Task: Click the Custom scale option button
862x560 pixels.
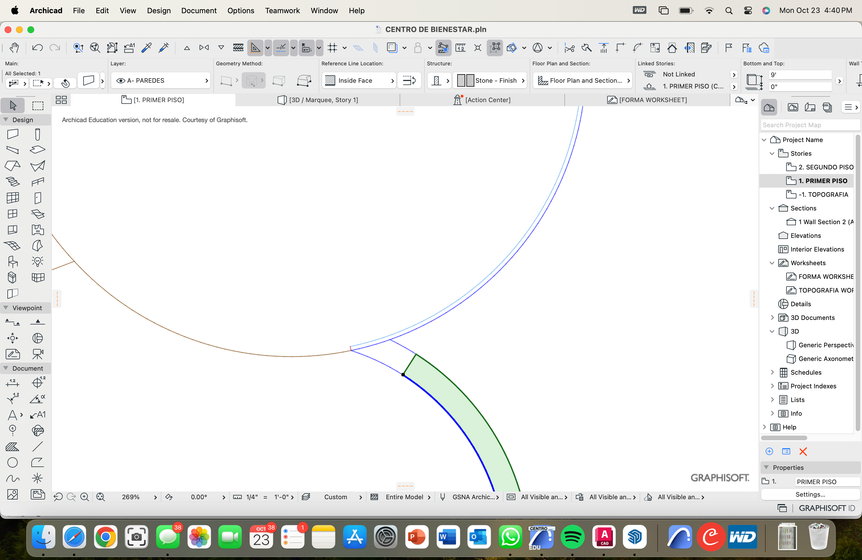Action: coord(336,497)
